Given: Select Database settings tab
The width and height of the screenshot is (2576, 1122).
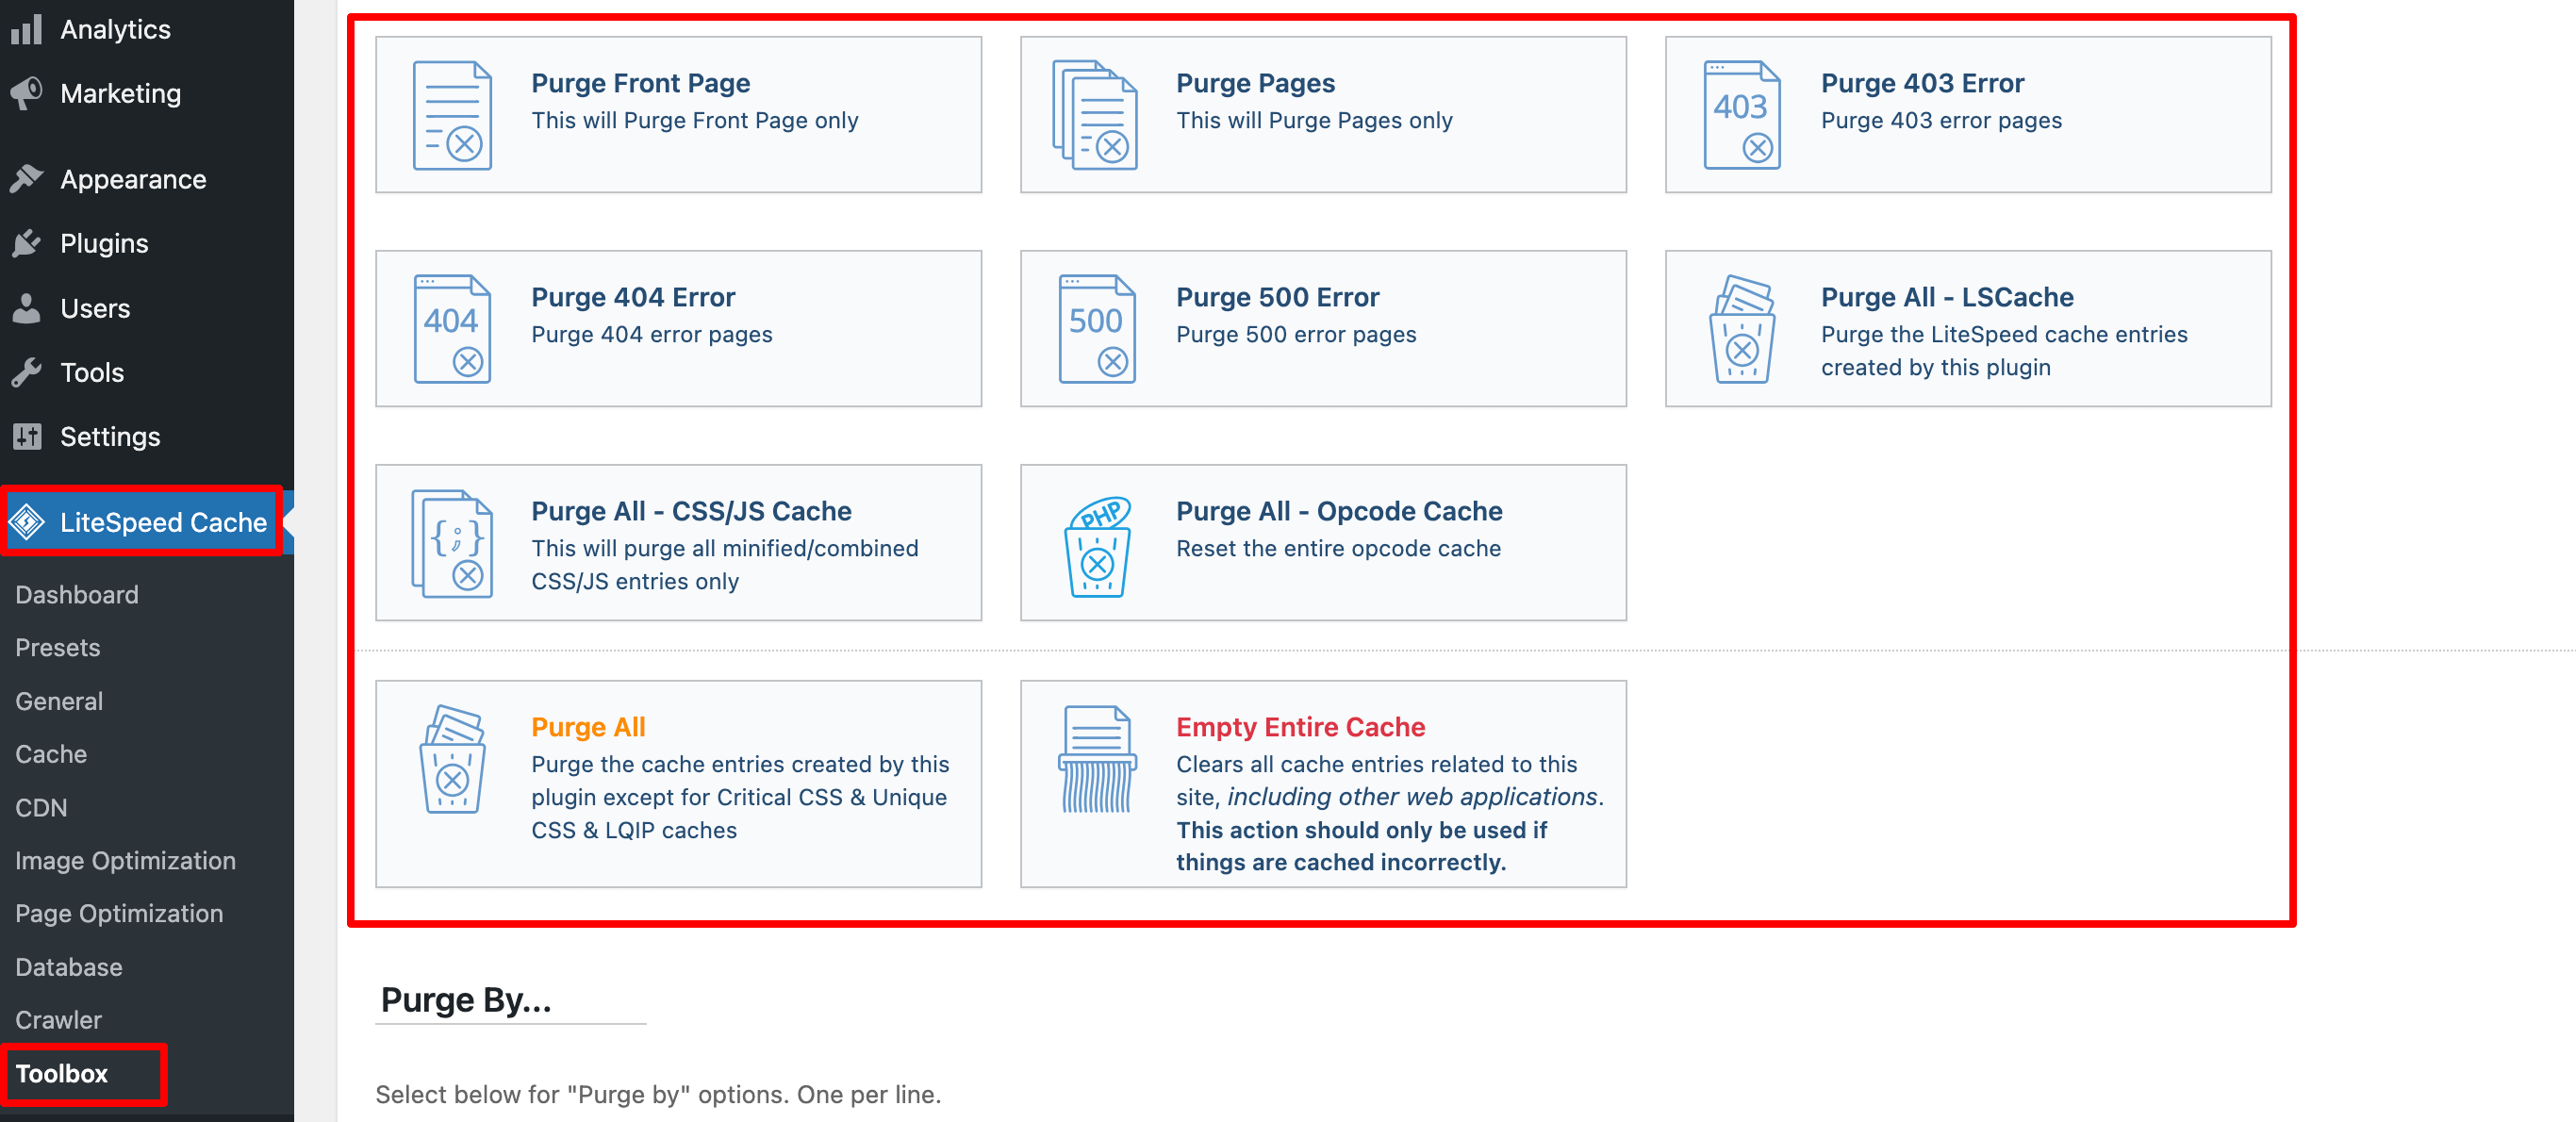Looking at the screenshot, I should pos(67,965).
